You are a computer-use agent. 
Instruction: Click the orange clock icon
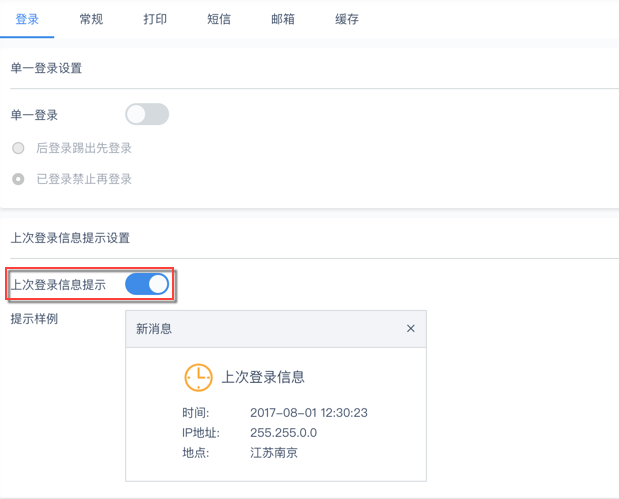pyautogui.click(x=198, y=376)
